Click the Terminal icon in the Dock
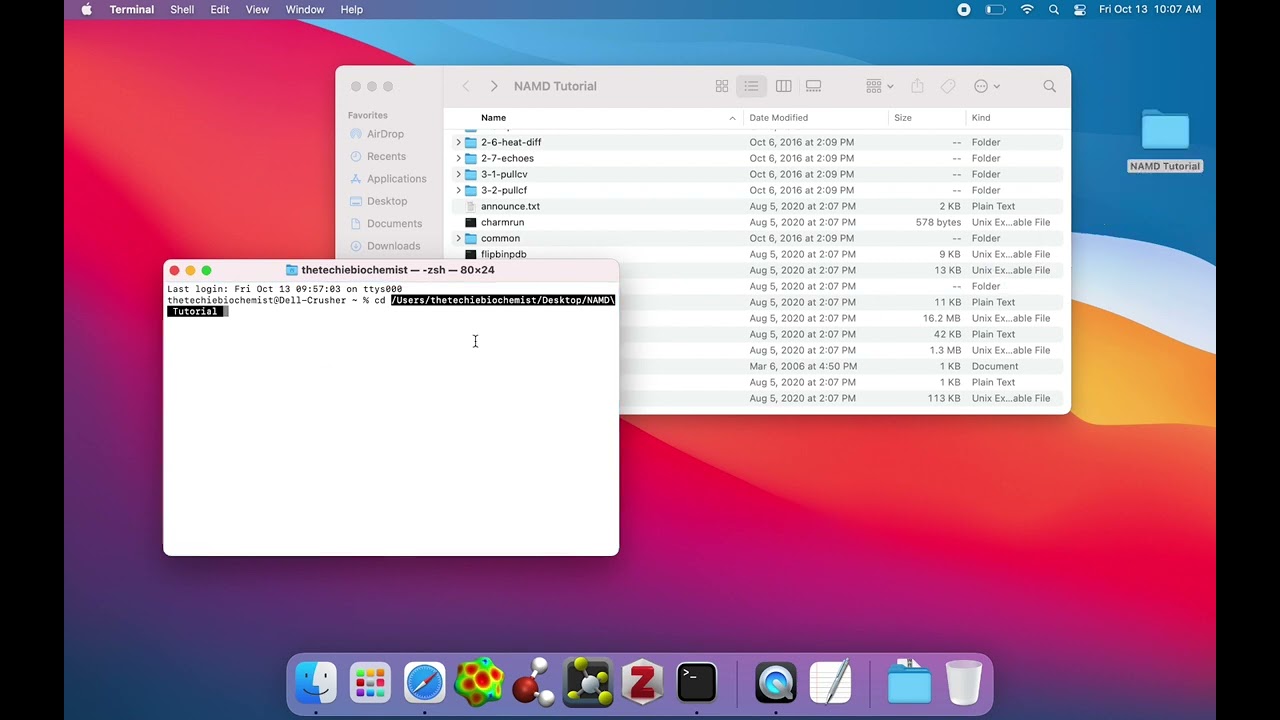This screenshot has width=1280, height=720. click(697, 683)
